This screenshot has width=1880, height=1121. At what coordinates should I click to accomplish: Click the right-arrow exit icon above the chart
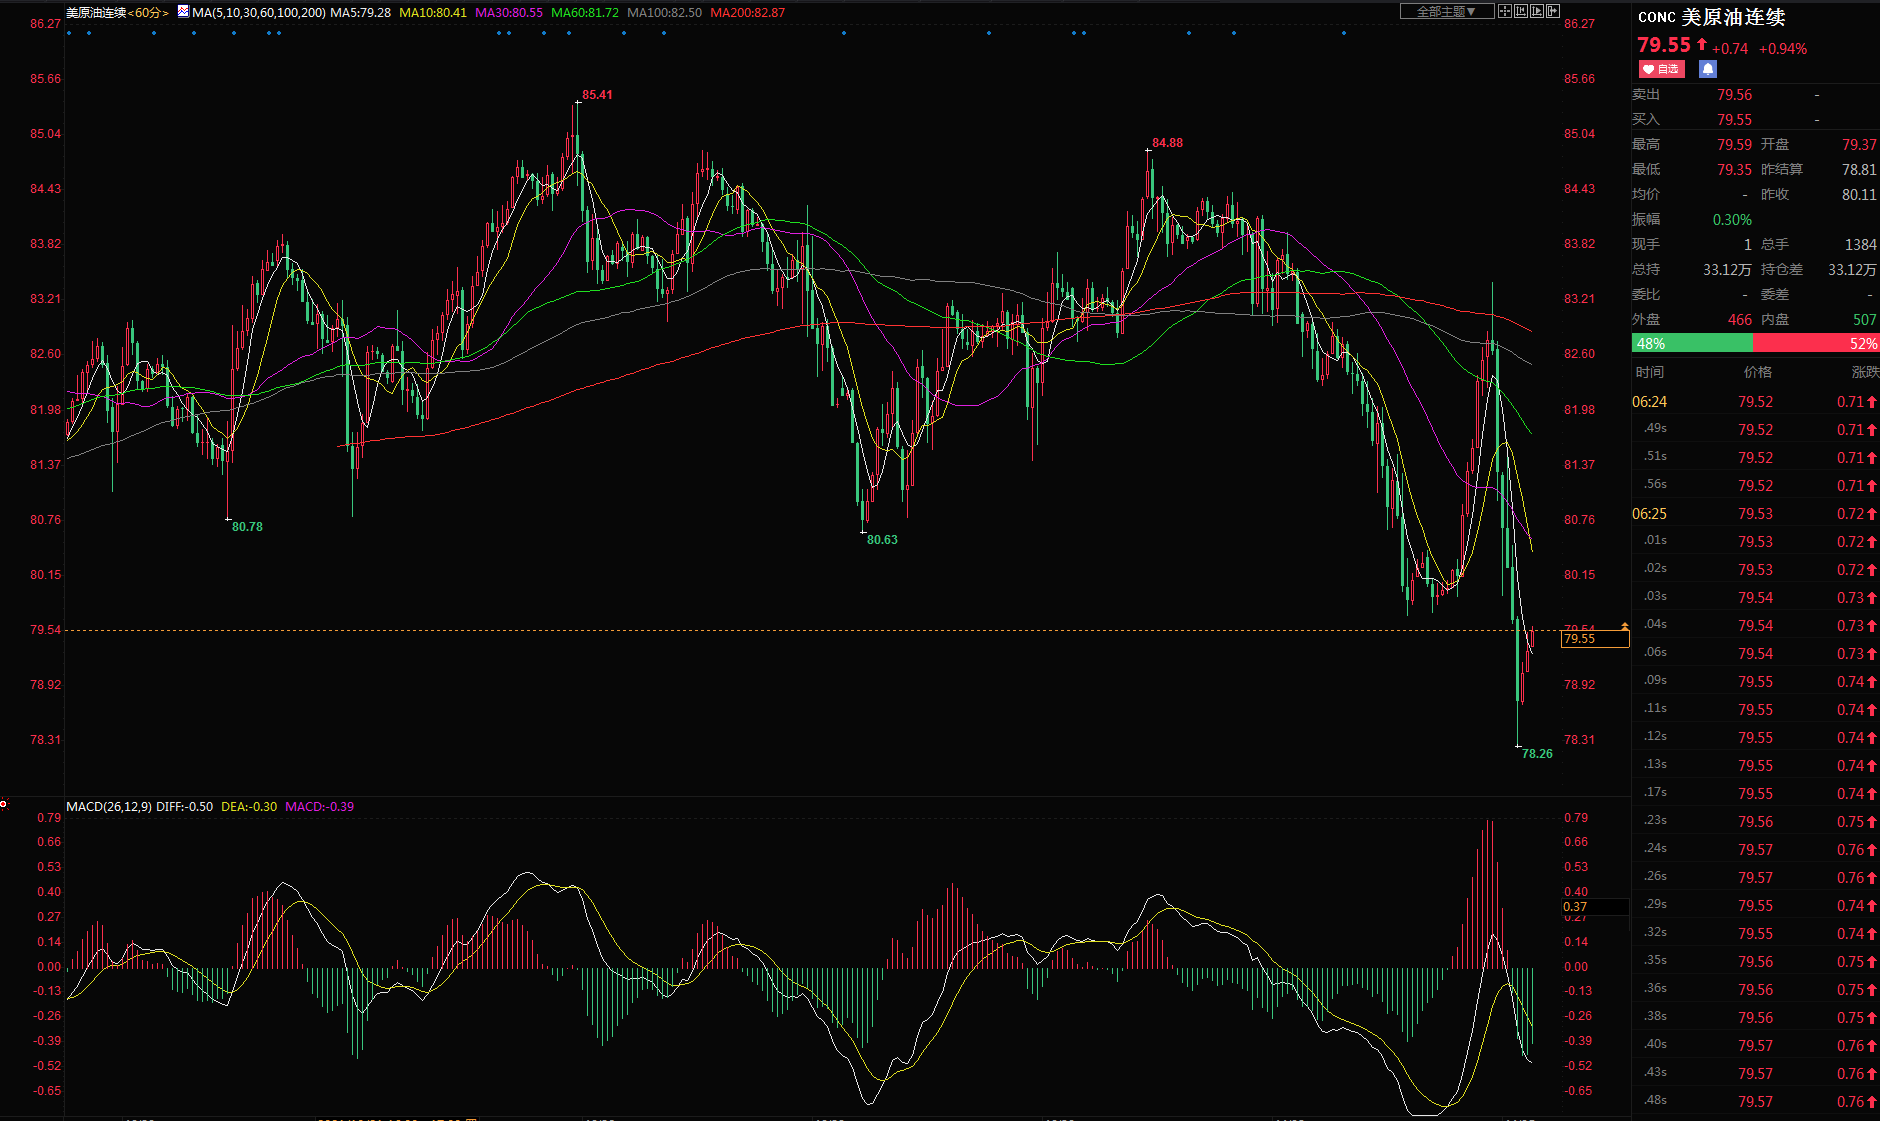point(1553,11)
